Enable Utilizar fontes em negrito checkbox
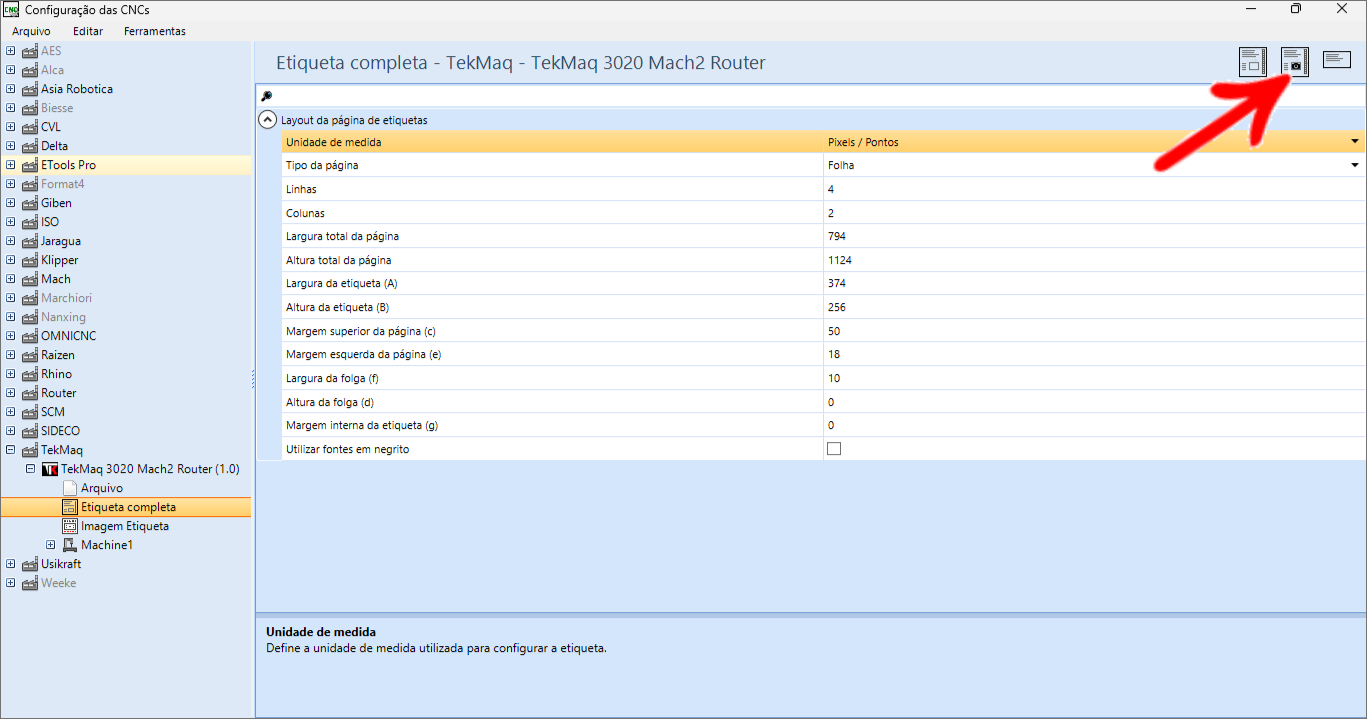 (834, 449)
